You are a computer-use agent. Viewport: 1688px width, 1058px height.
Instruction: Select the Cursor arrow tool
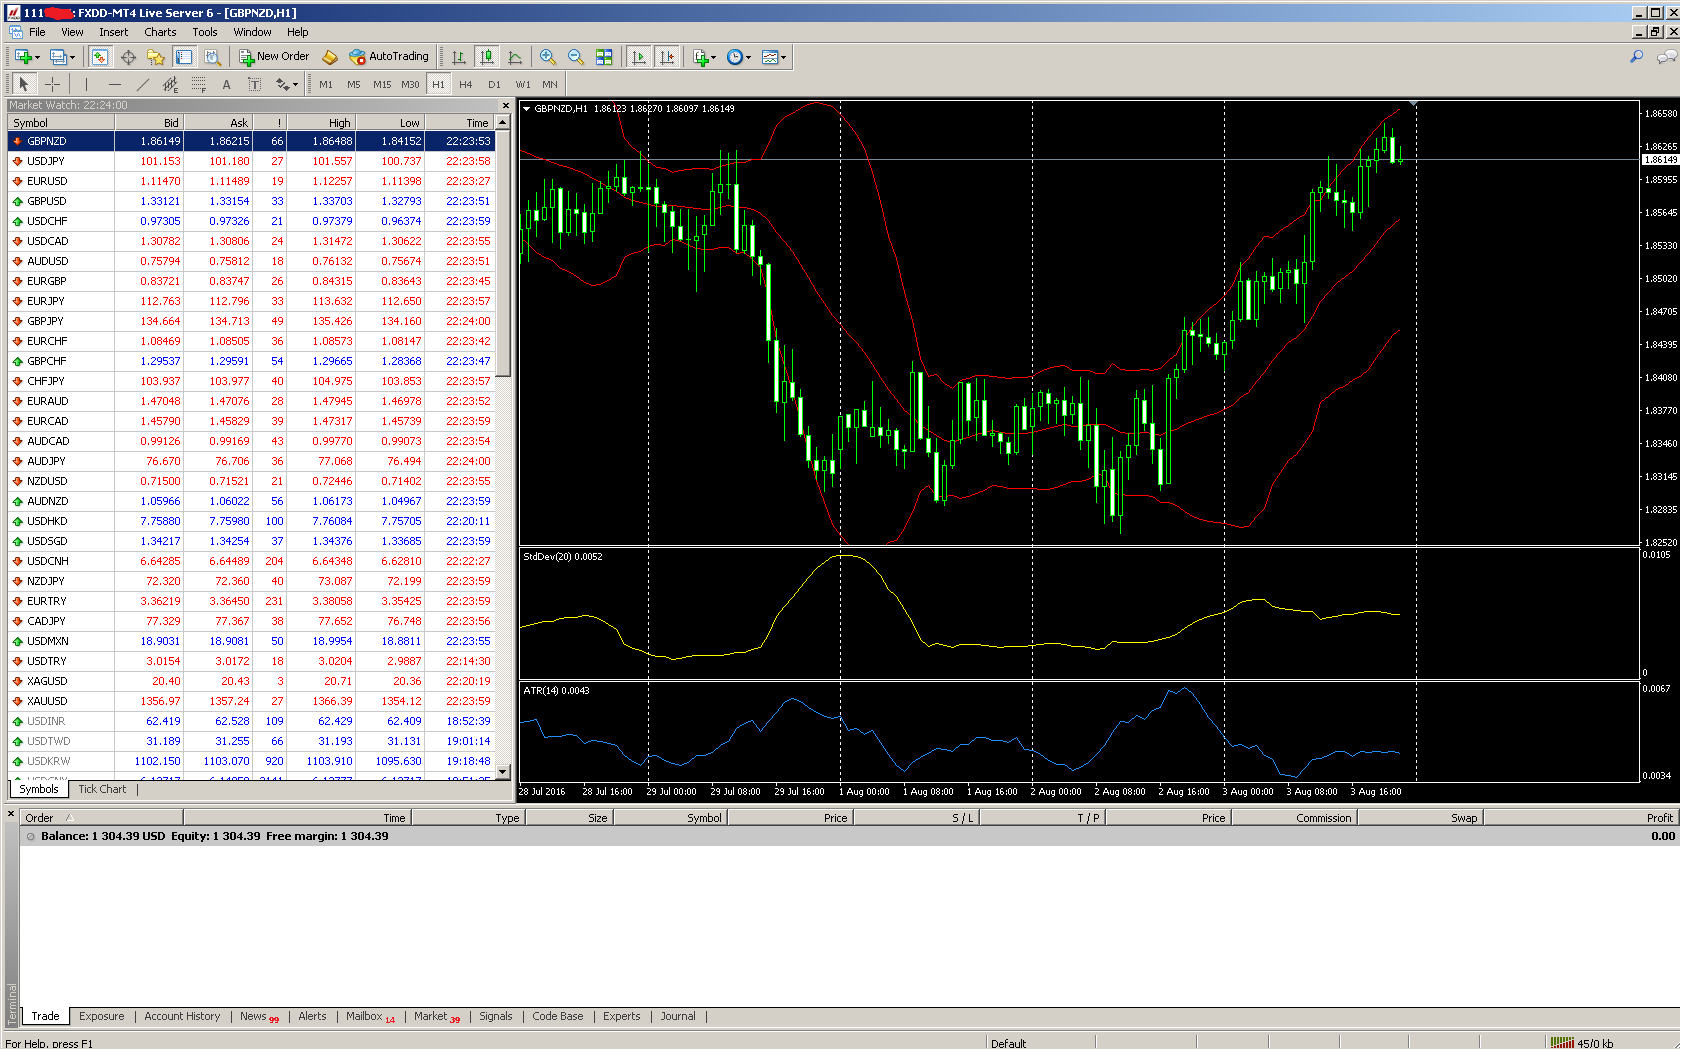coord(24,84)
